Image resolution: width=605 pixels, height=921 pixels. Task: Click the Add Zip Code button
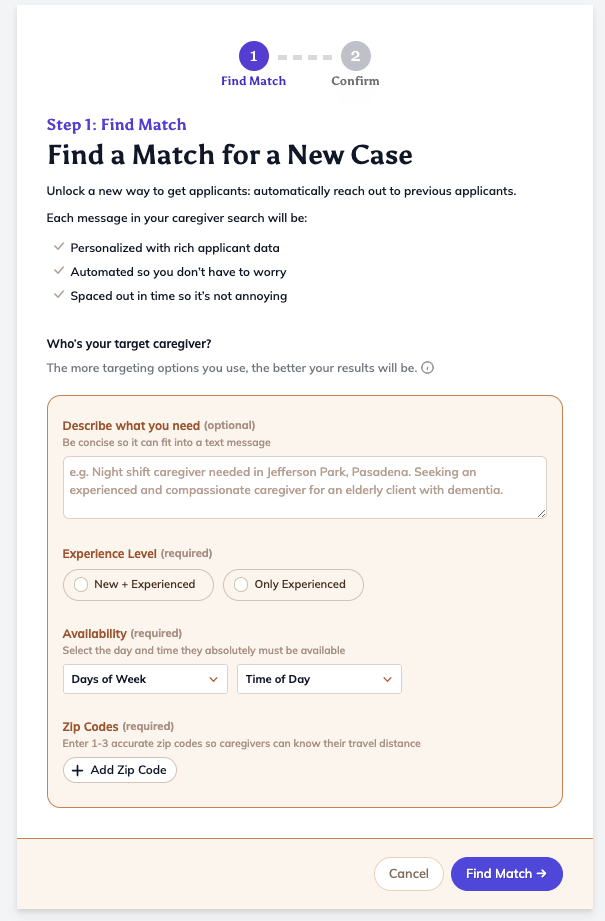[x=120, y=770]
